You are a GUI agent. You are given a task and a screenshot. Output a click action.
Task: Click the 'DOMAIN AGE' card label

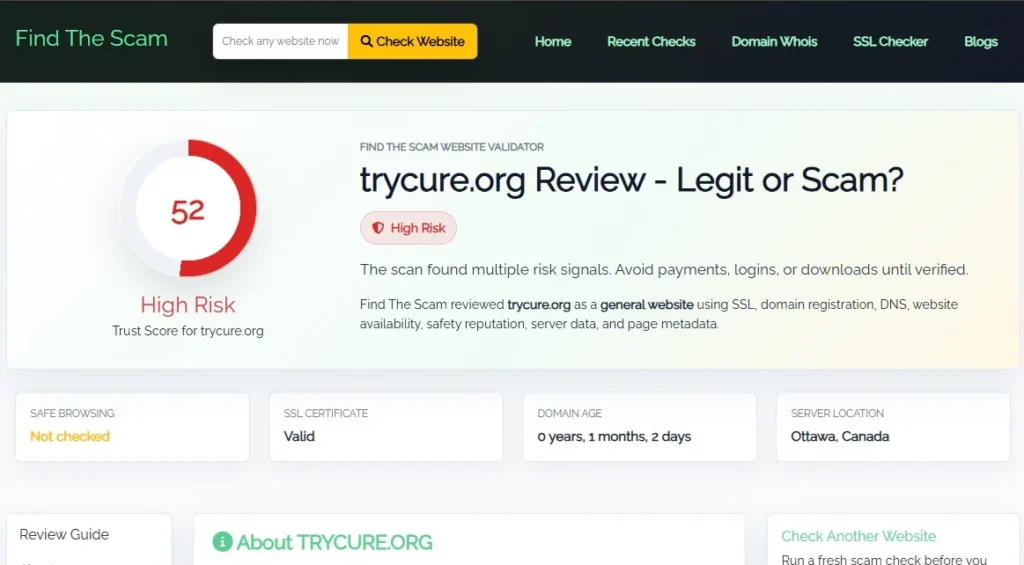(569, 413)
